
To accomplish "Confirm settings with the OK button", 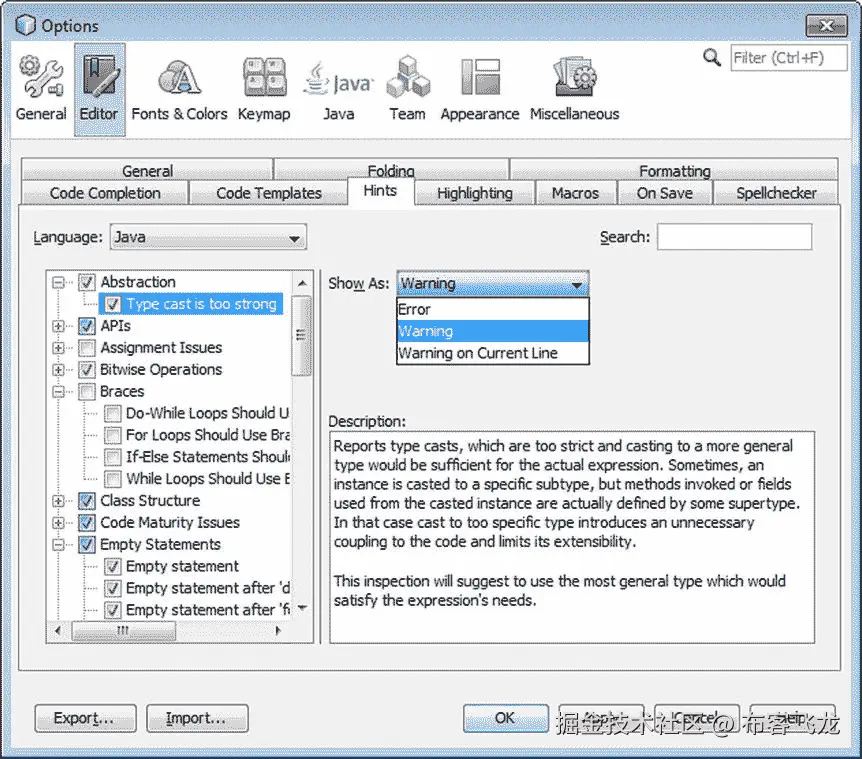I will click(505, 717).
